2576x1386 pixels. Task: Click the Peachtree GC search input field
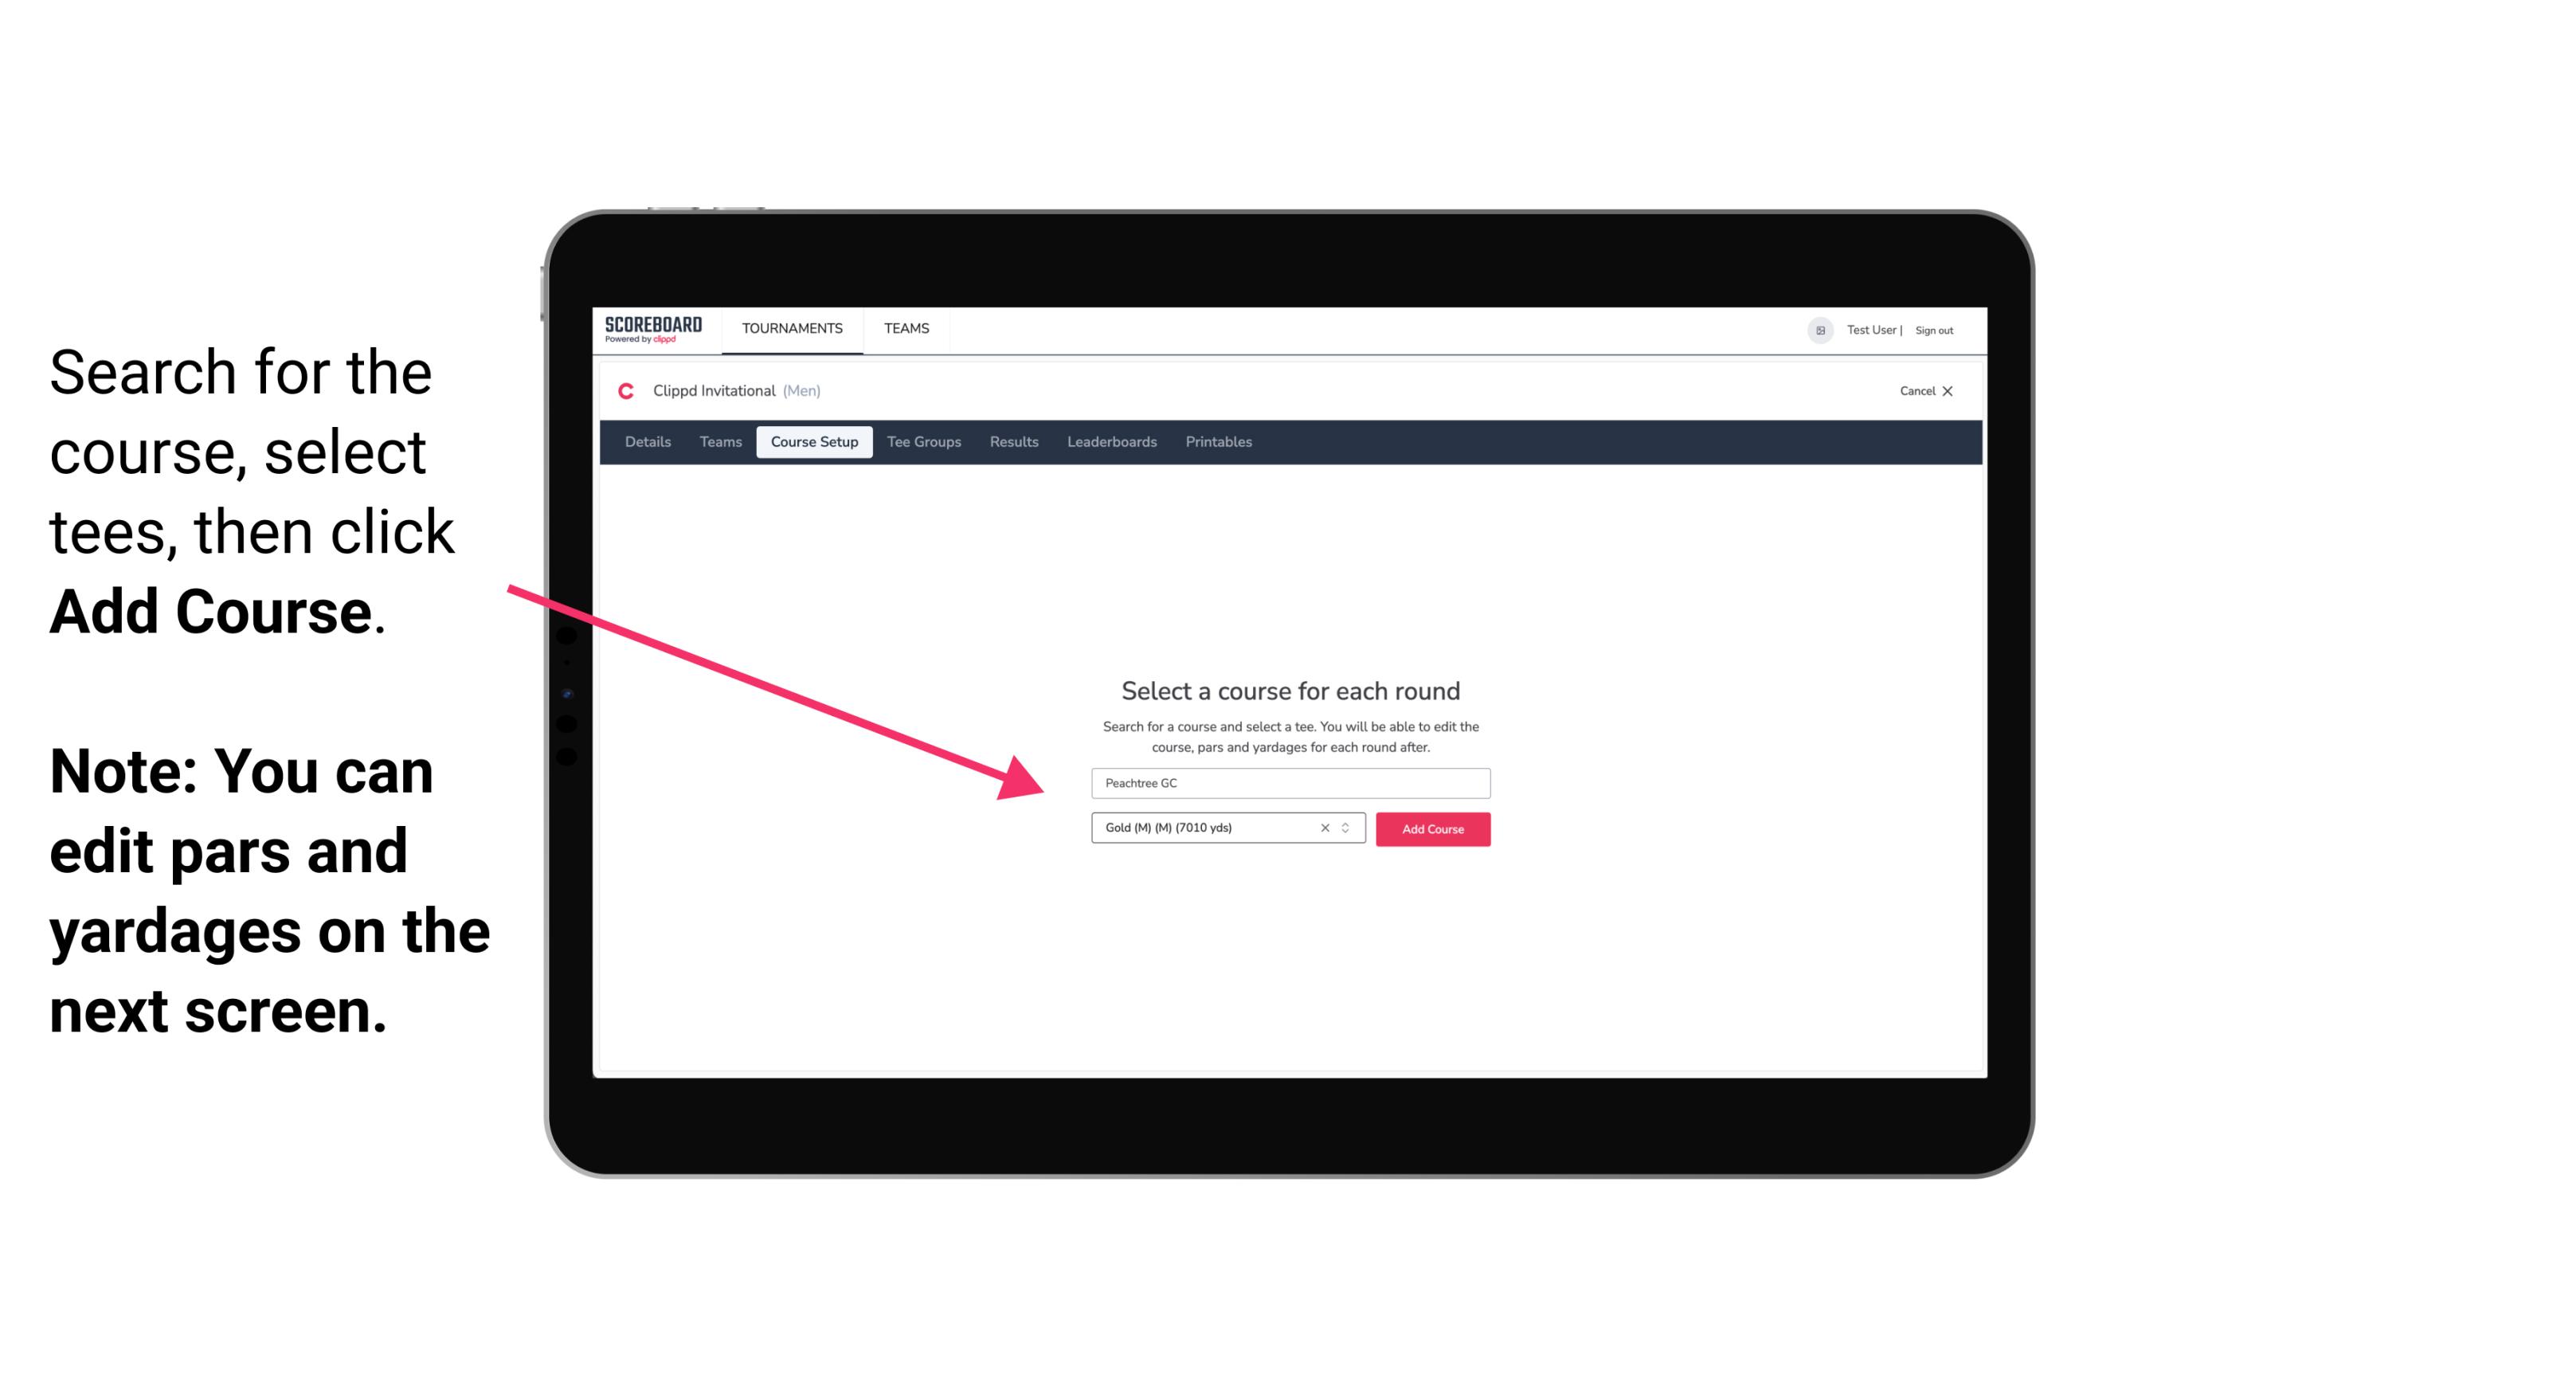point(1288,780)
